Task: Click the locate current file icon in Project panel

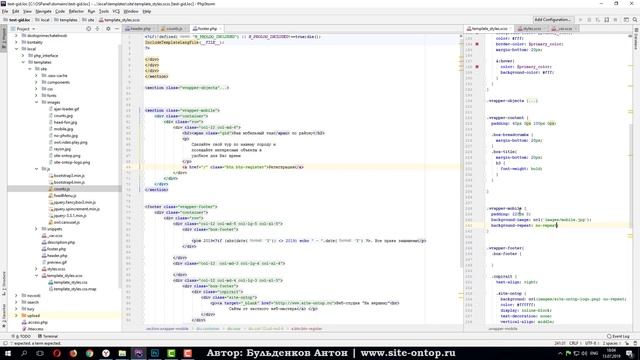Action: (89, 29)
